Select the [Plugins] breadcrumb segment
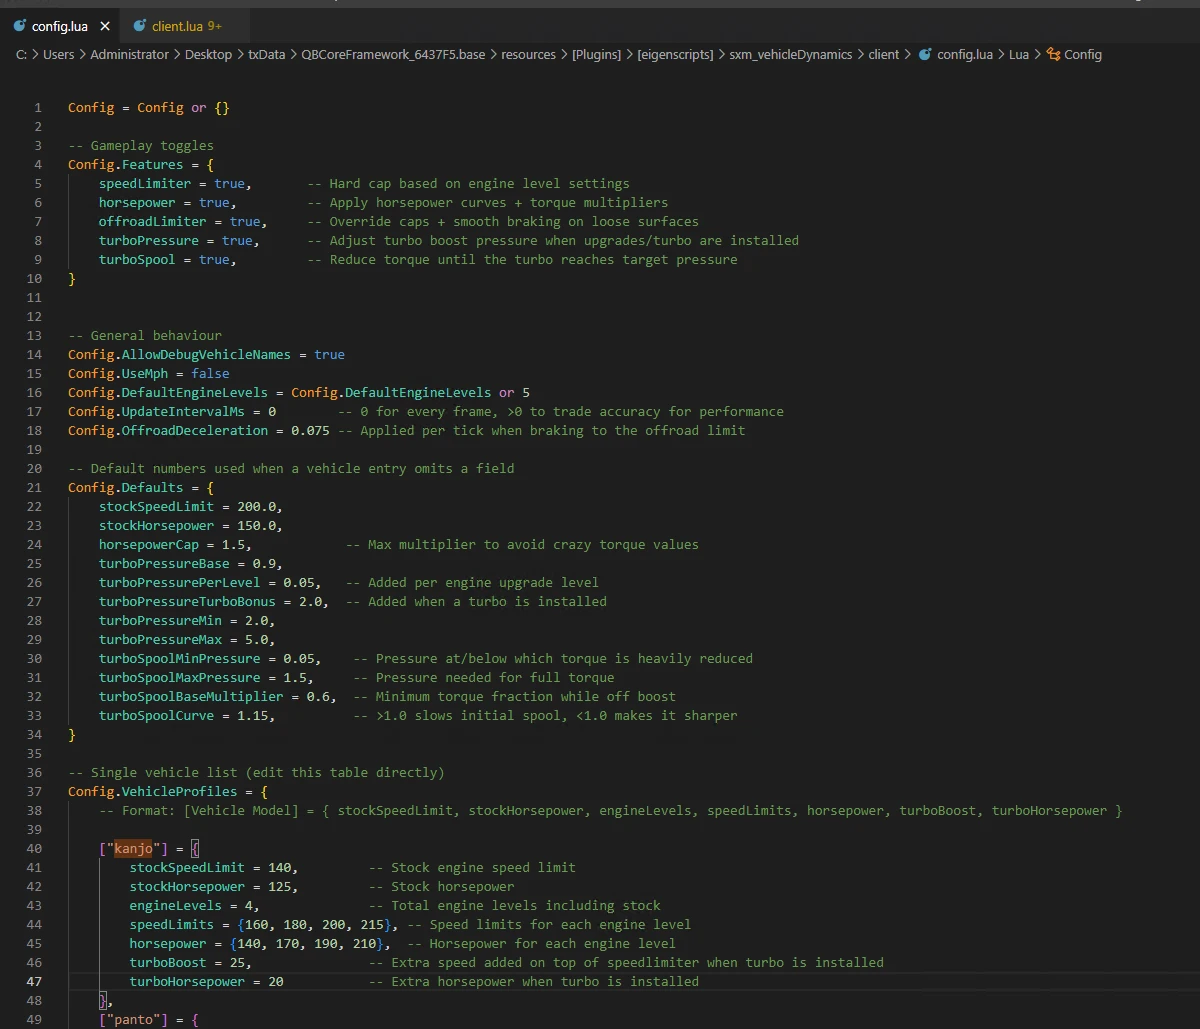The image size is (1200, 1029). (596, 55)
